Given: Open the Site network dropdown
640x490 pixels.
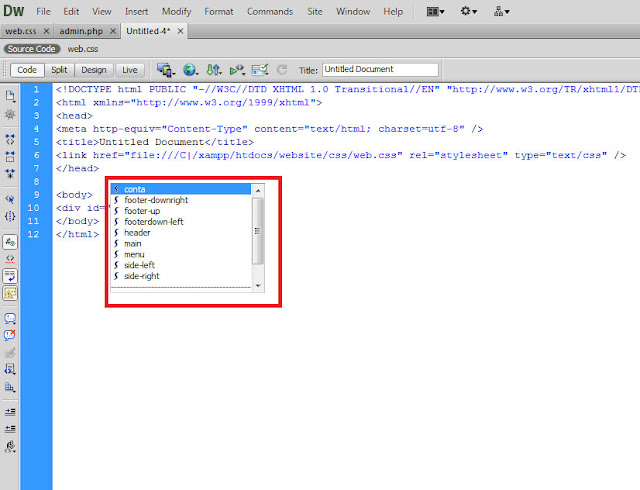Looking at the screenshot, I should 502,11.
